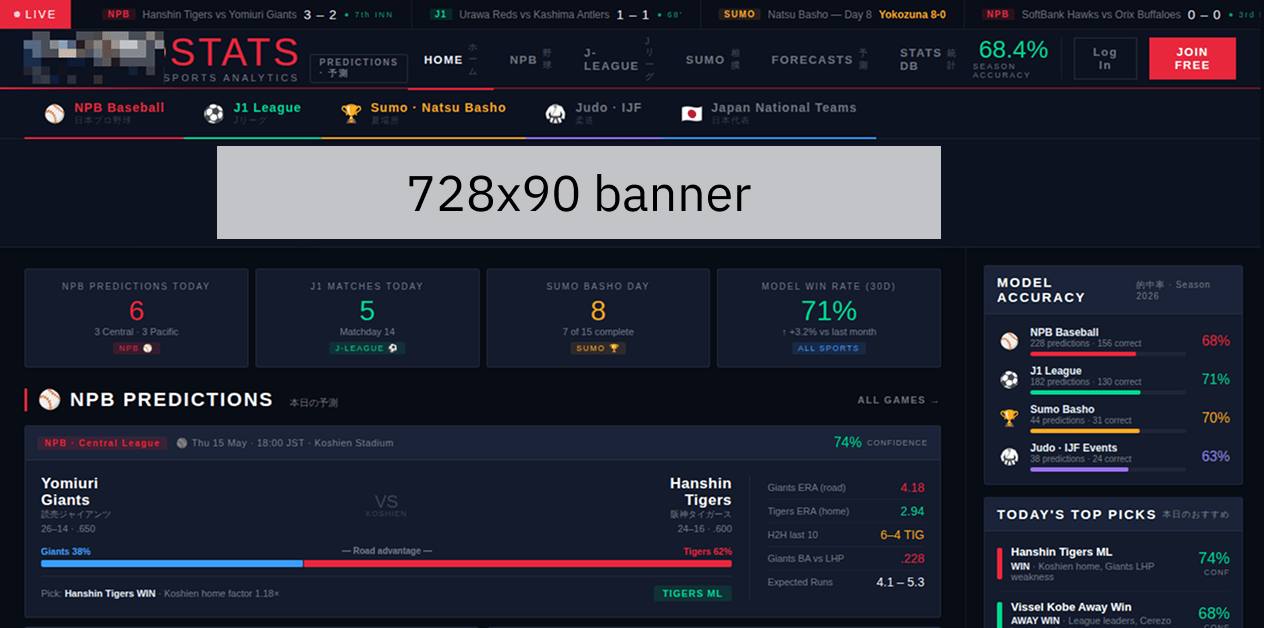Switch to Japan National Teams tab
1264x628 pixels.
(x=769, y=113)
